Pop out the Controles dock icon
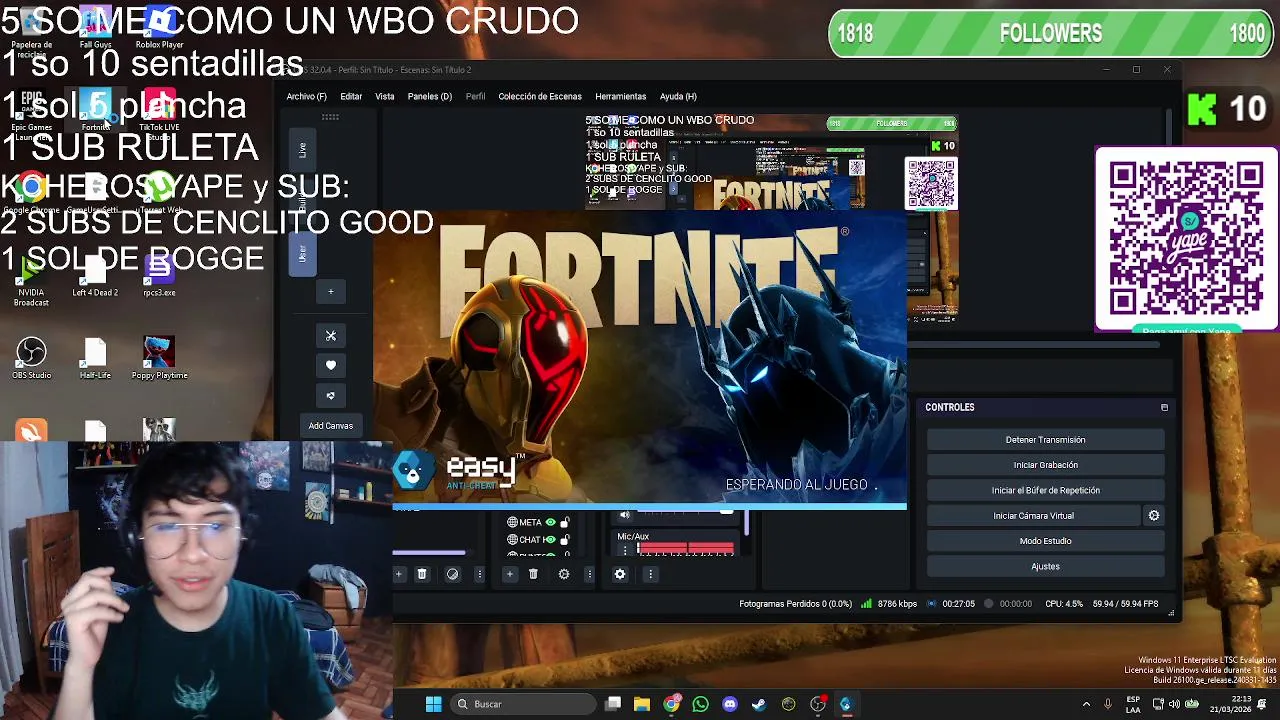 pyautogui.click(x=1164, y=408)
